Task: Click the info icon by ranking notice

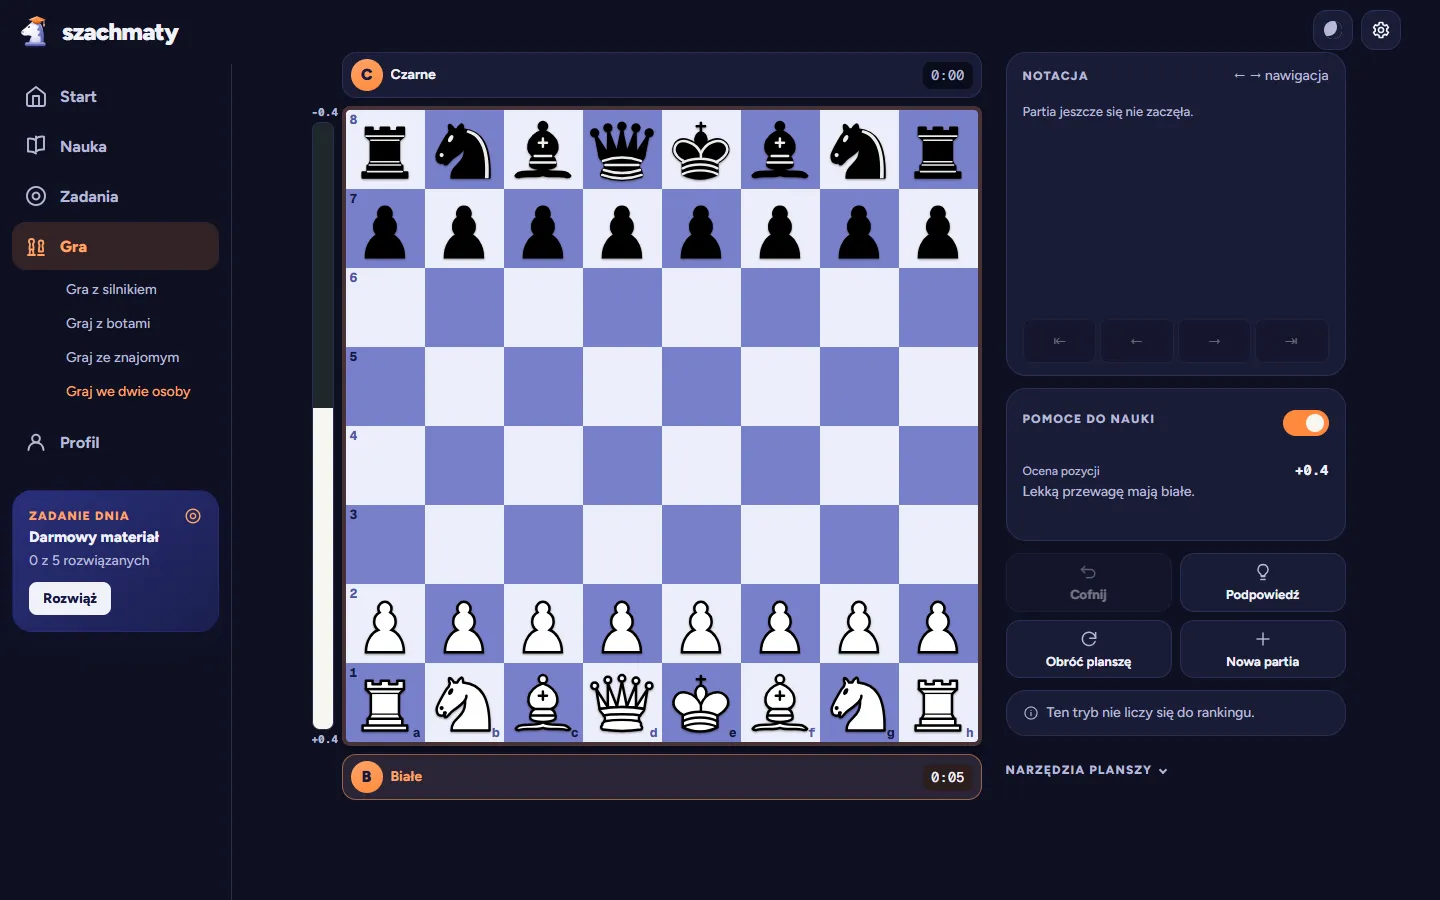Action: pyautogui.click(x=1031, y=713)
